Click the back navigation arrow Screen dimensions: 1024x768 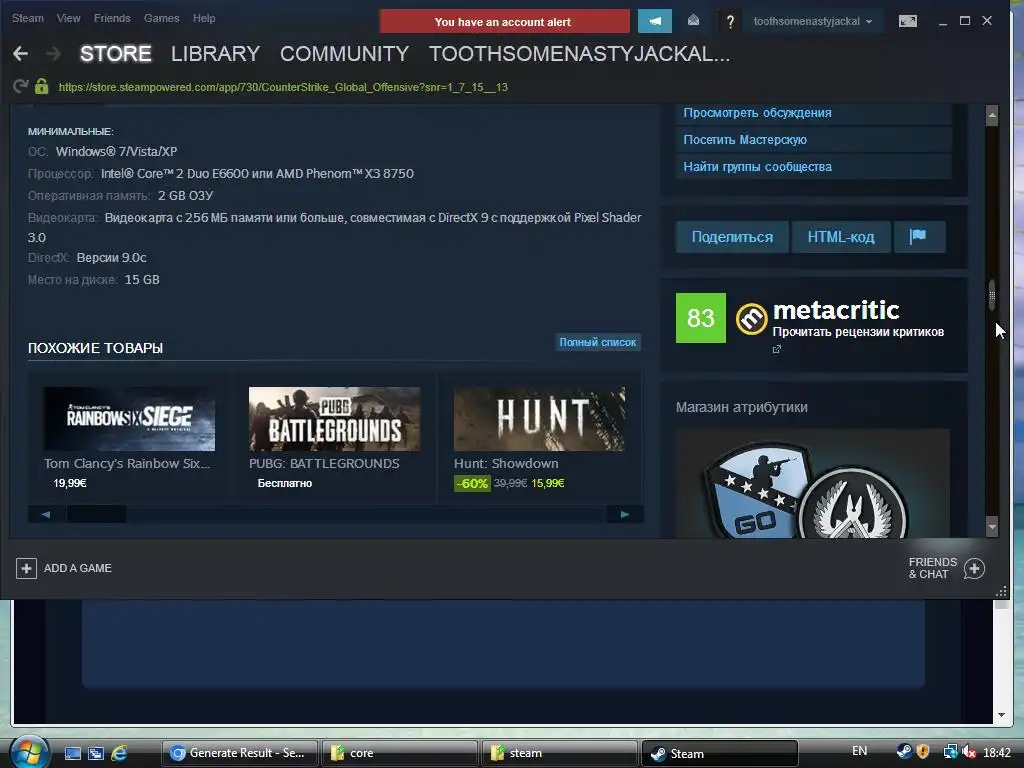point(20,54)
